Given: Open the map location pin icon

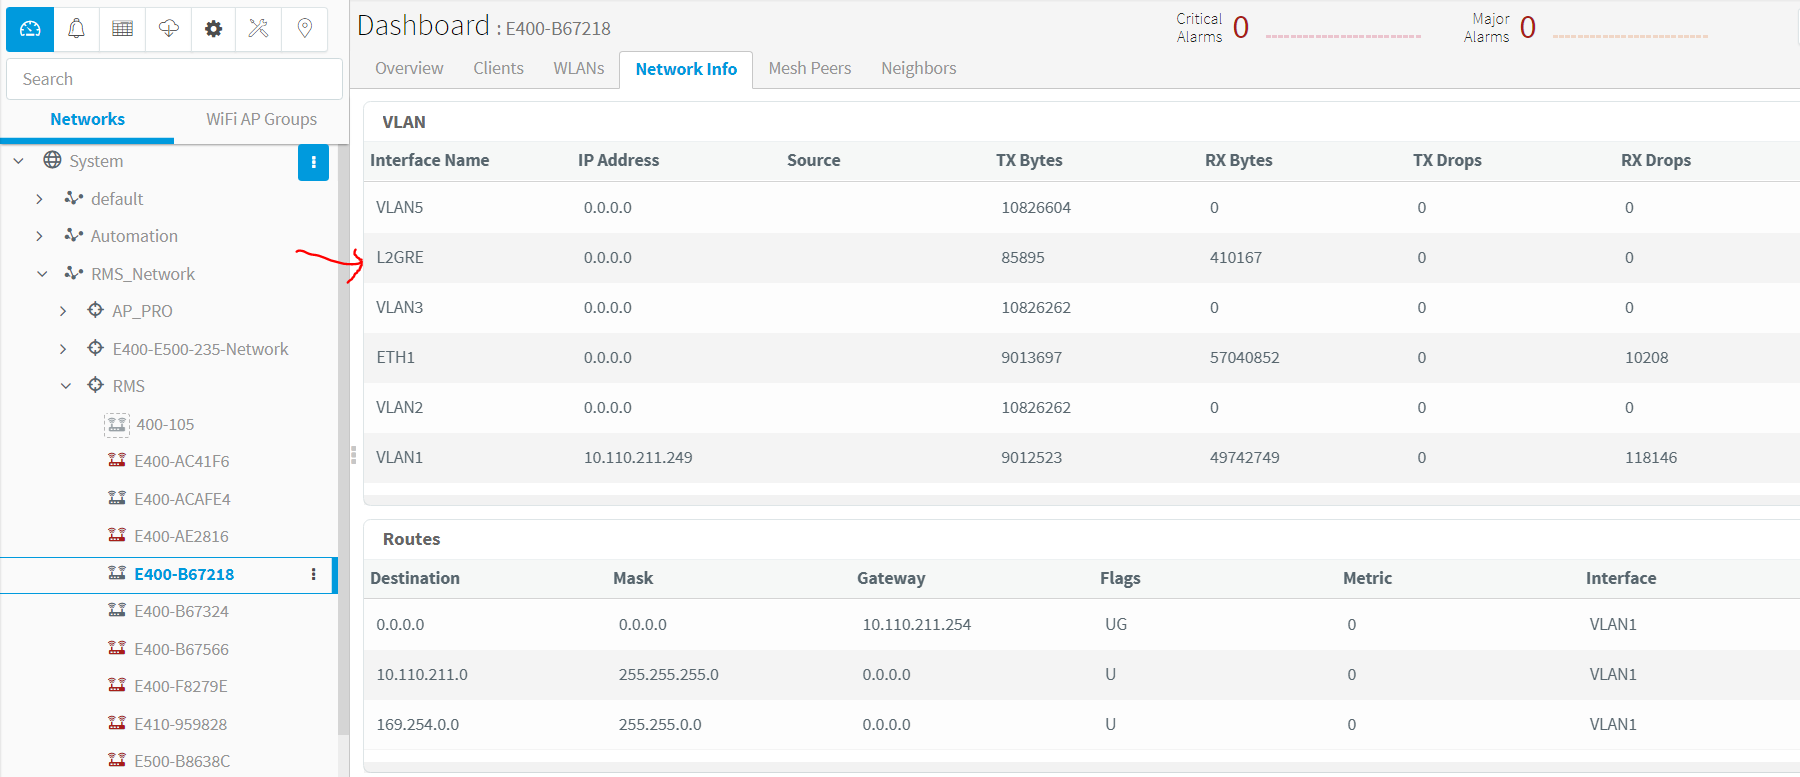Looking at the screenshot, I should coord(305,28).
